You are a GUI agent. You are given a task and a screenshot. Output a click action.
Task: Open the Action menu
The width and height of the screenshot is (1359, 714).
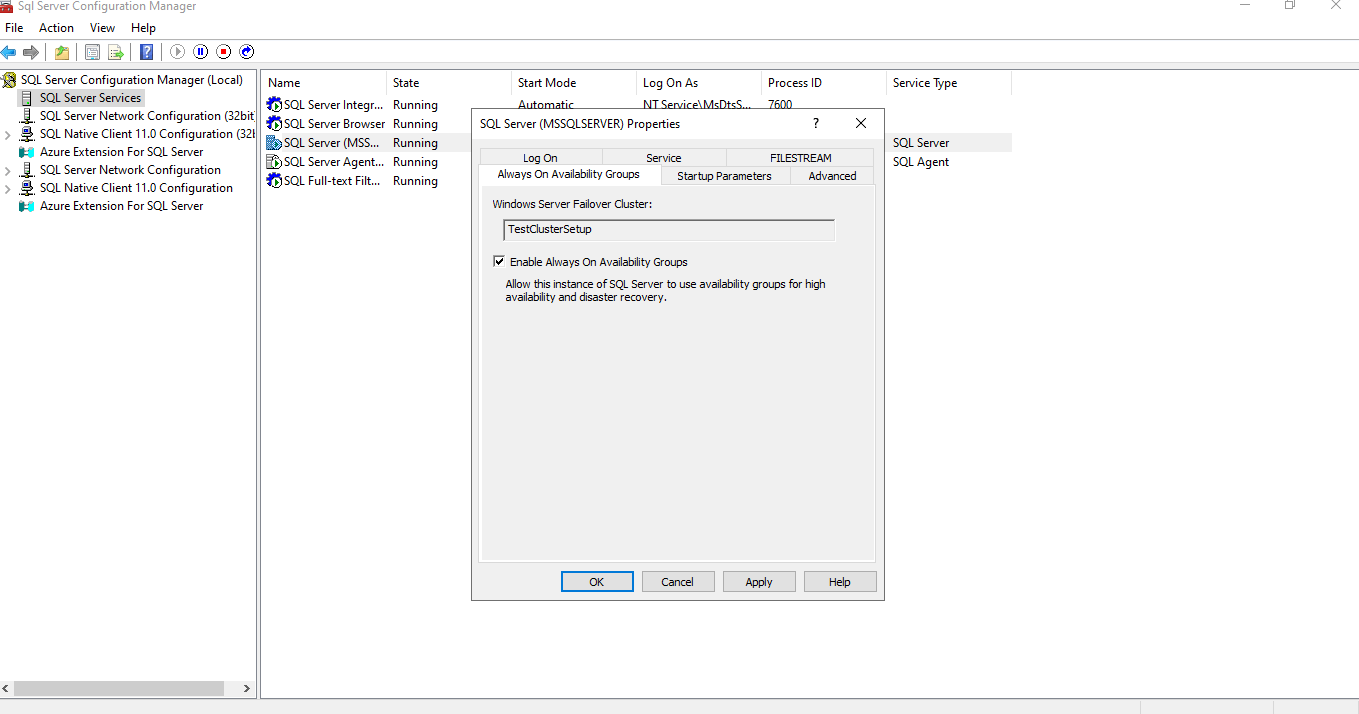tap(57, 28)
